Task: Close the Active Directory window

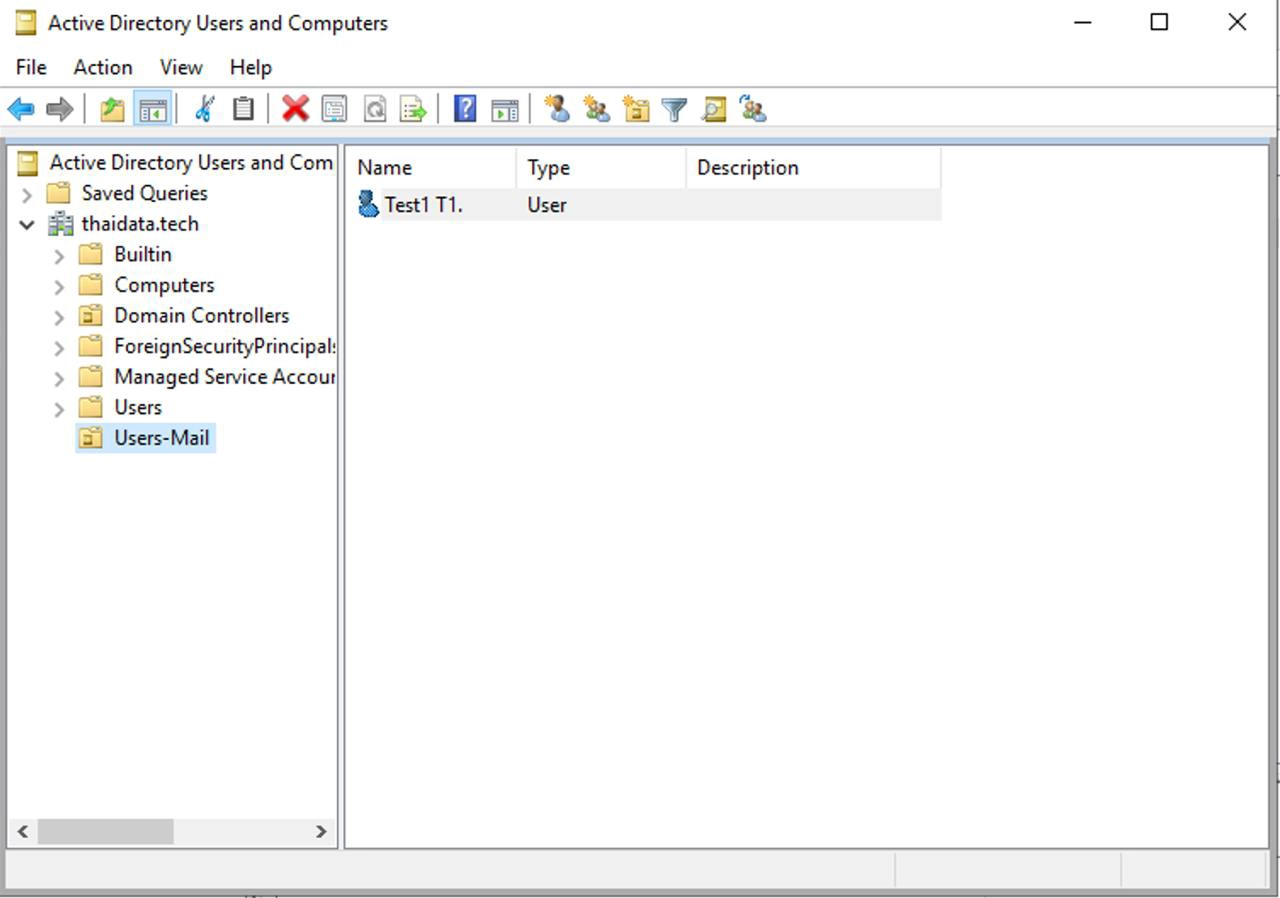Action: tap(1237, 22)
